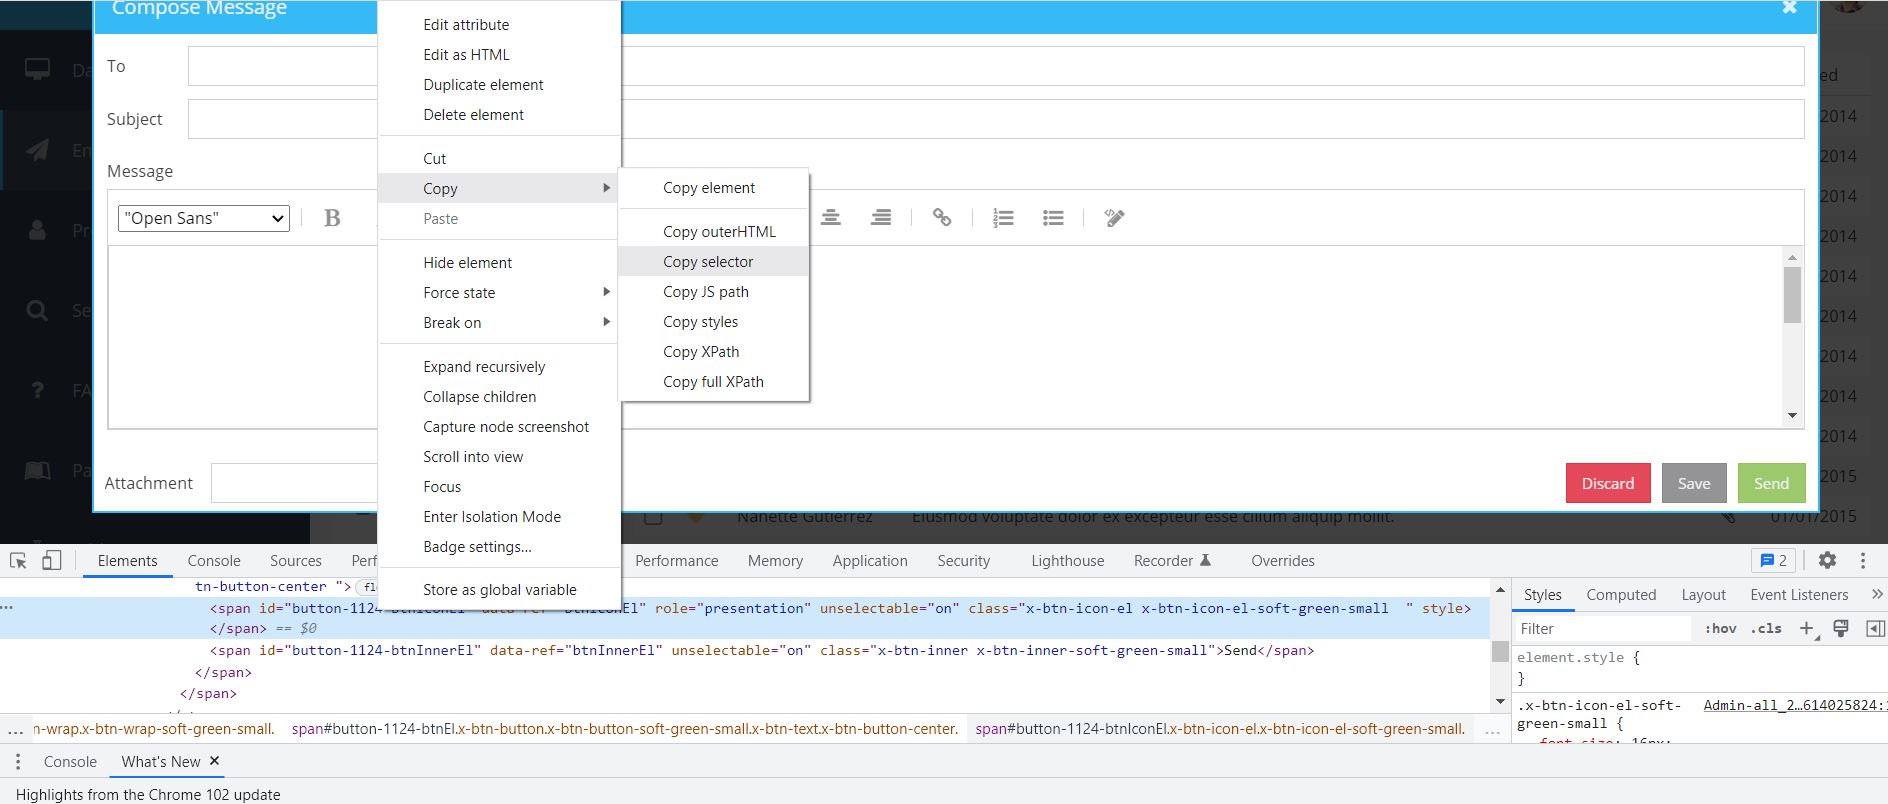Select Scroll into view menu item

(499, 457)
